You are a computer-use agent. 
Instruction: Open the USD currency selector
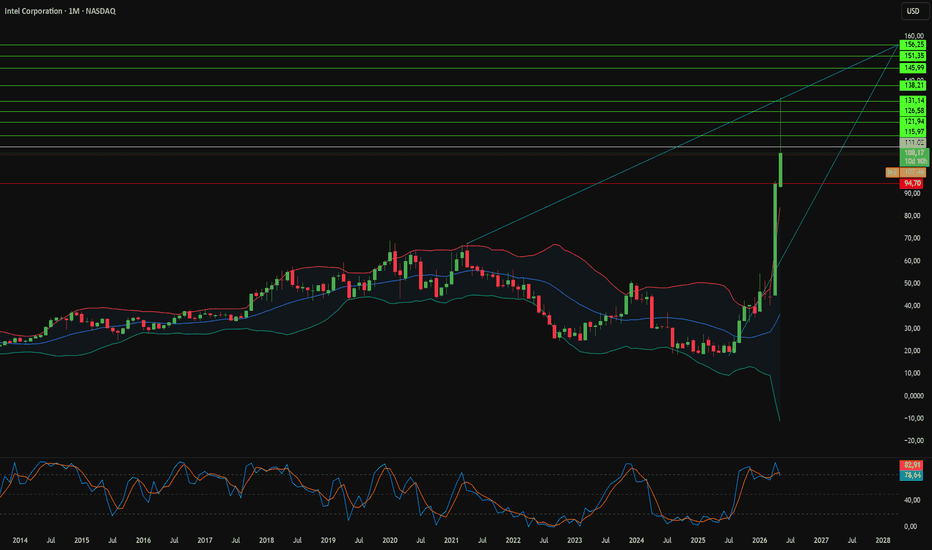(x=914, y=11)
